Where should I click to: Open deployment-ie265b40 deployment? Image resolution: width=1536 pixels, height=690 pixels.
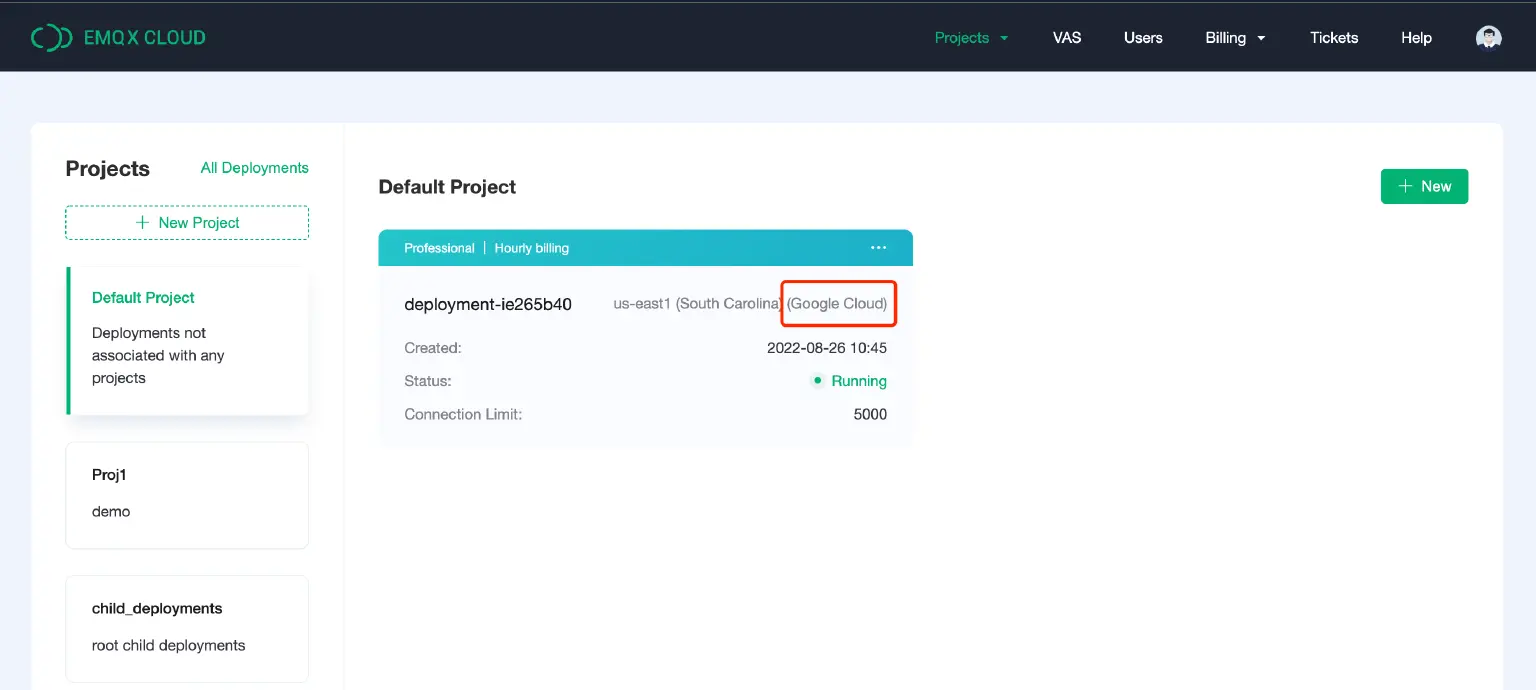coord(488,304)
